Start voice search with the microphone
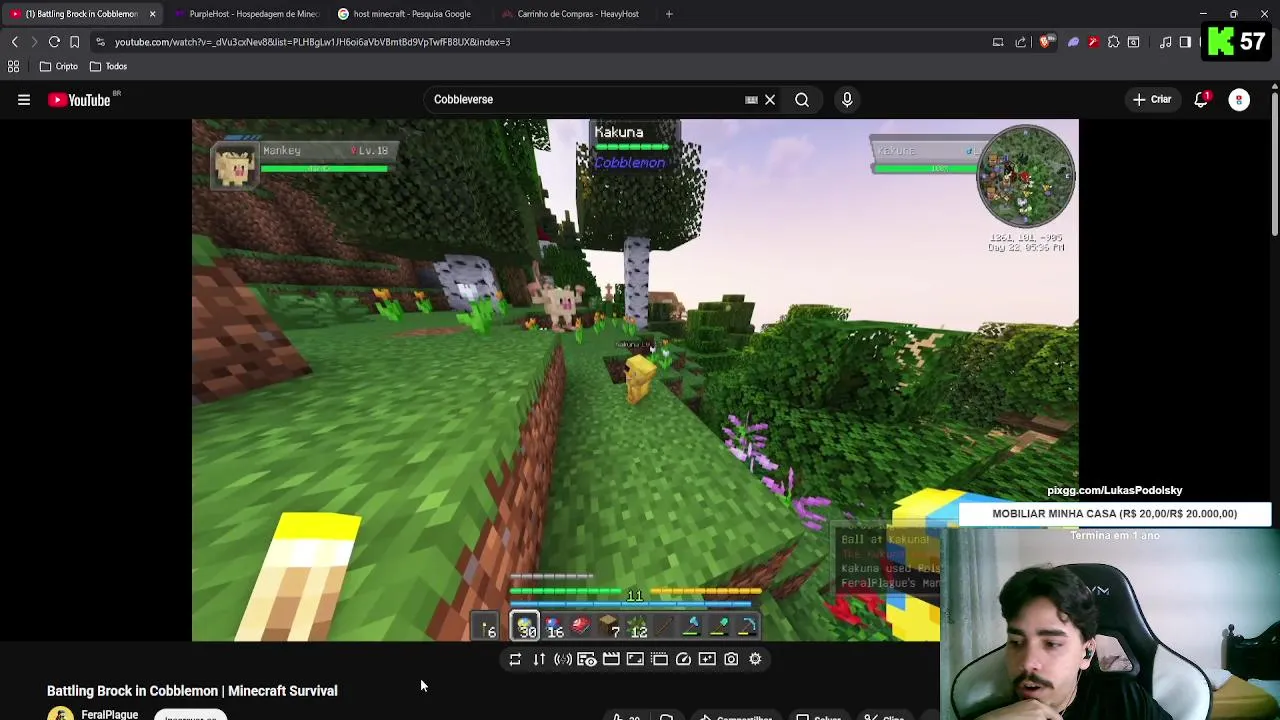1280x720 pixels. coord(847,100)
